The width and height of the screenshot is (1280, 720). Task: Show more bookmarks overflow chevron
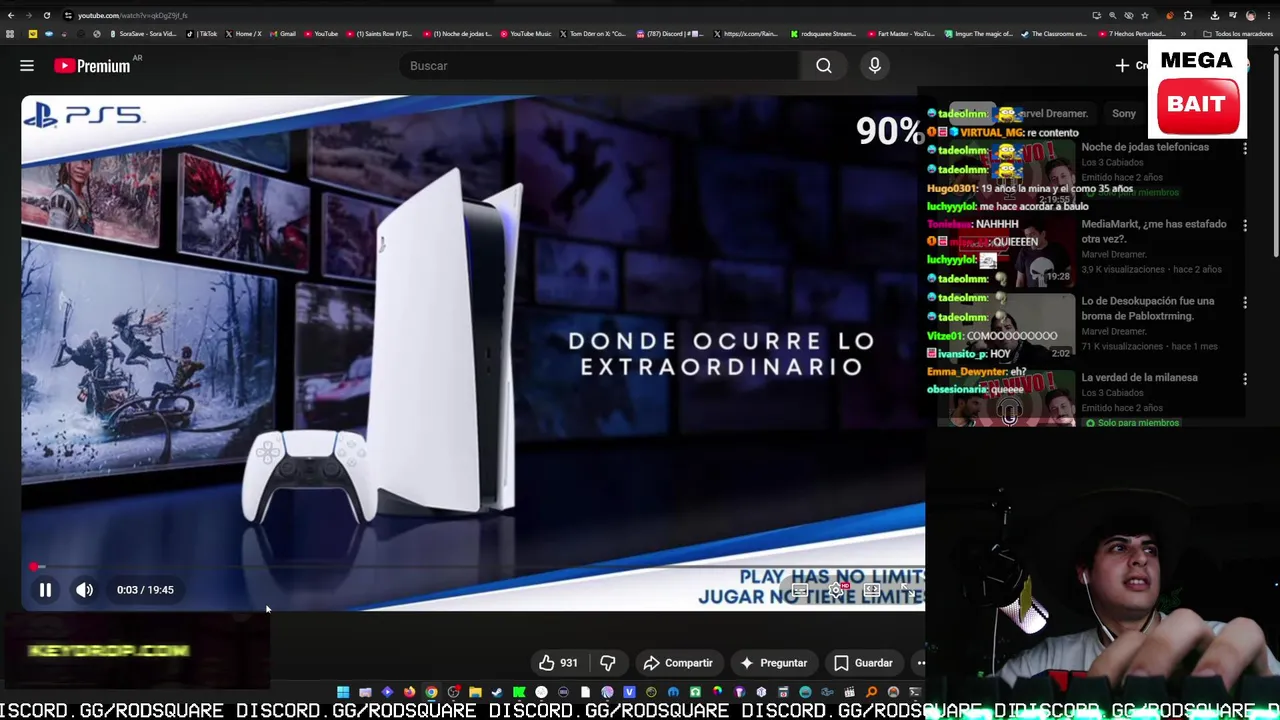(1183, 34)
